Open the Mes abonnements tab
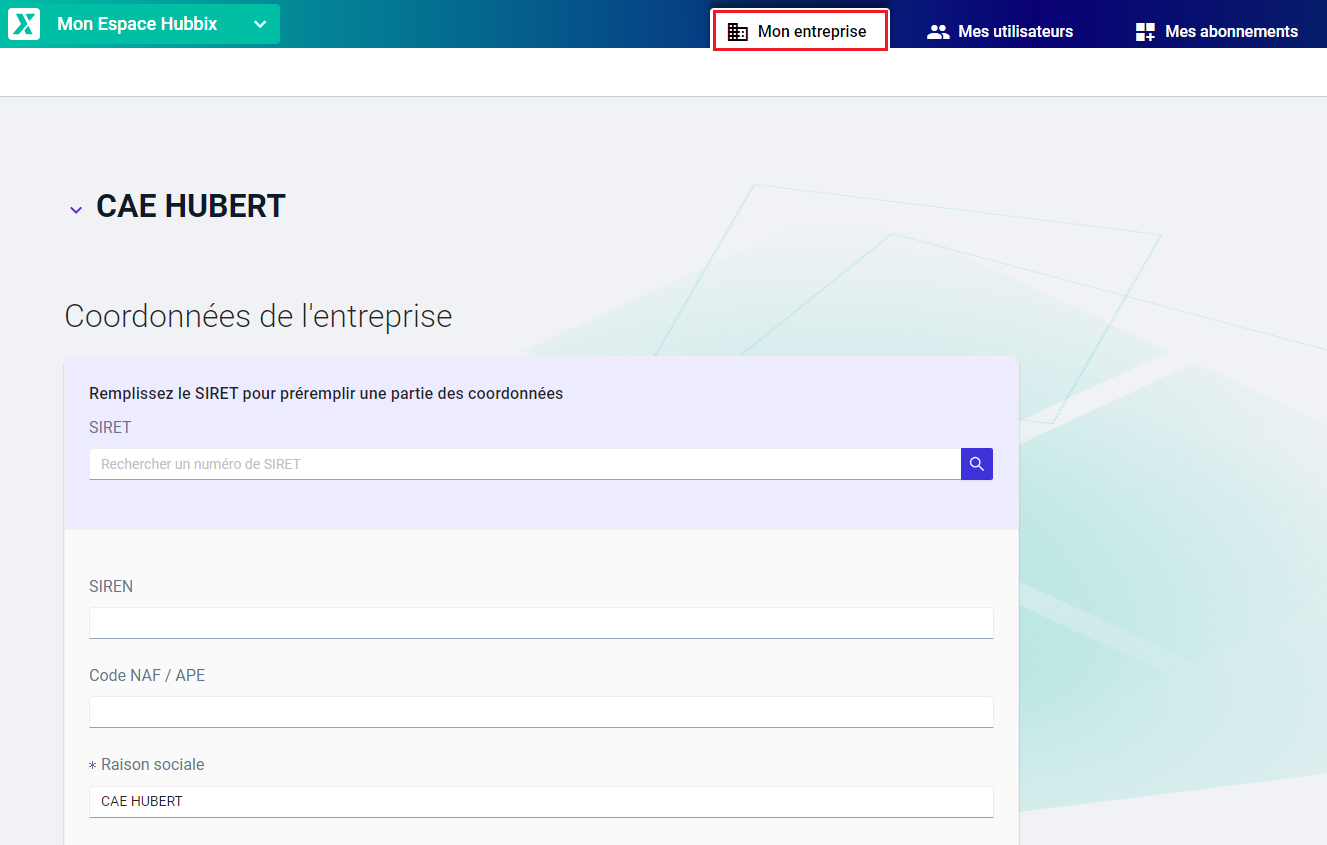 (x=1231, y=32)
